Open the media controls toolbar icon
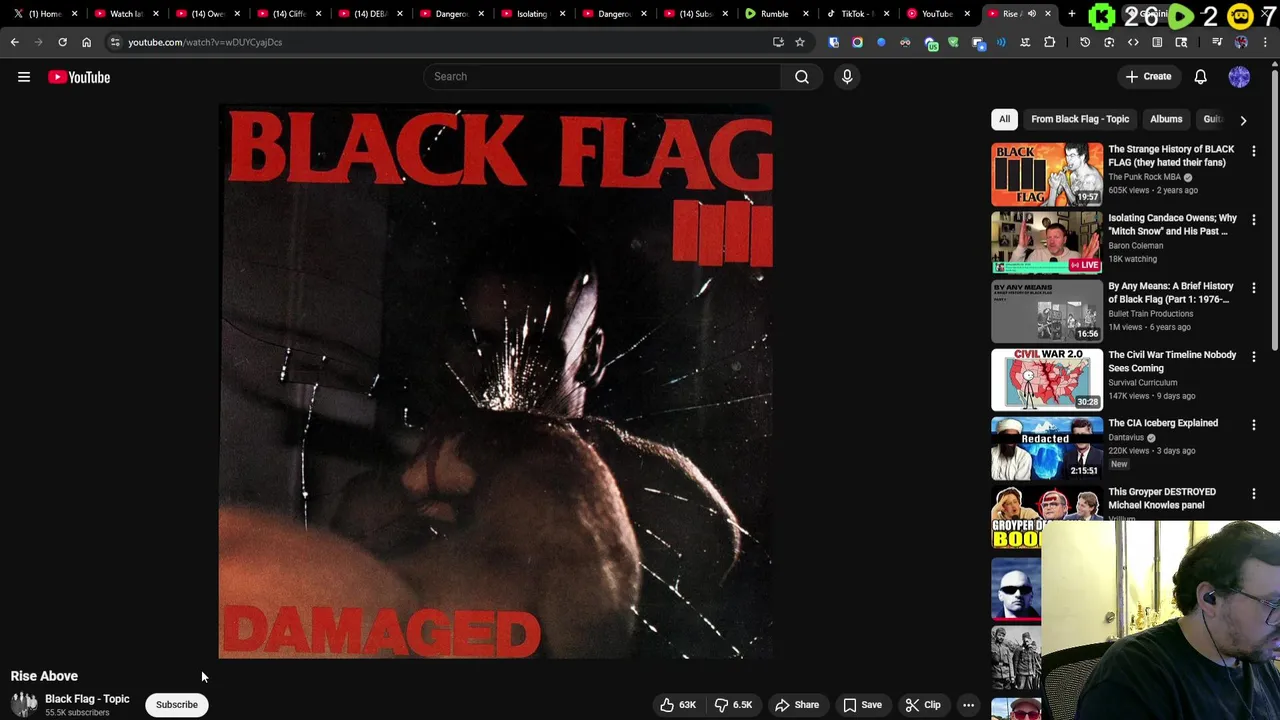 pos(1217,42)
